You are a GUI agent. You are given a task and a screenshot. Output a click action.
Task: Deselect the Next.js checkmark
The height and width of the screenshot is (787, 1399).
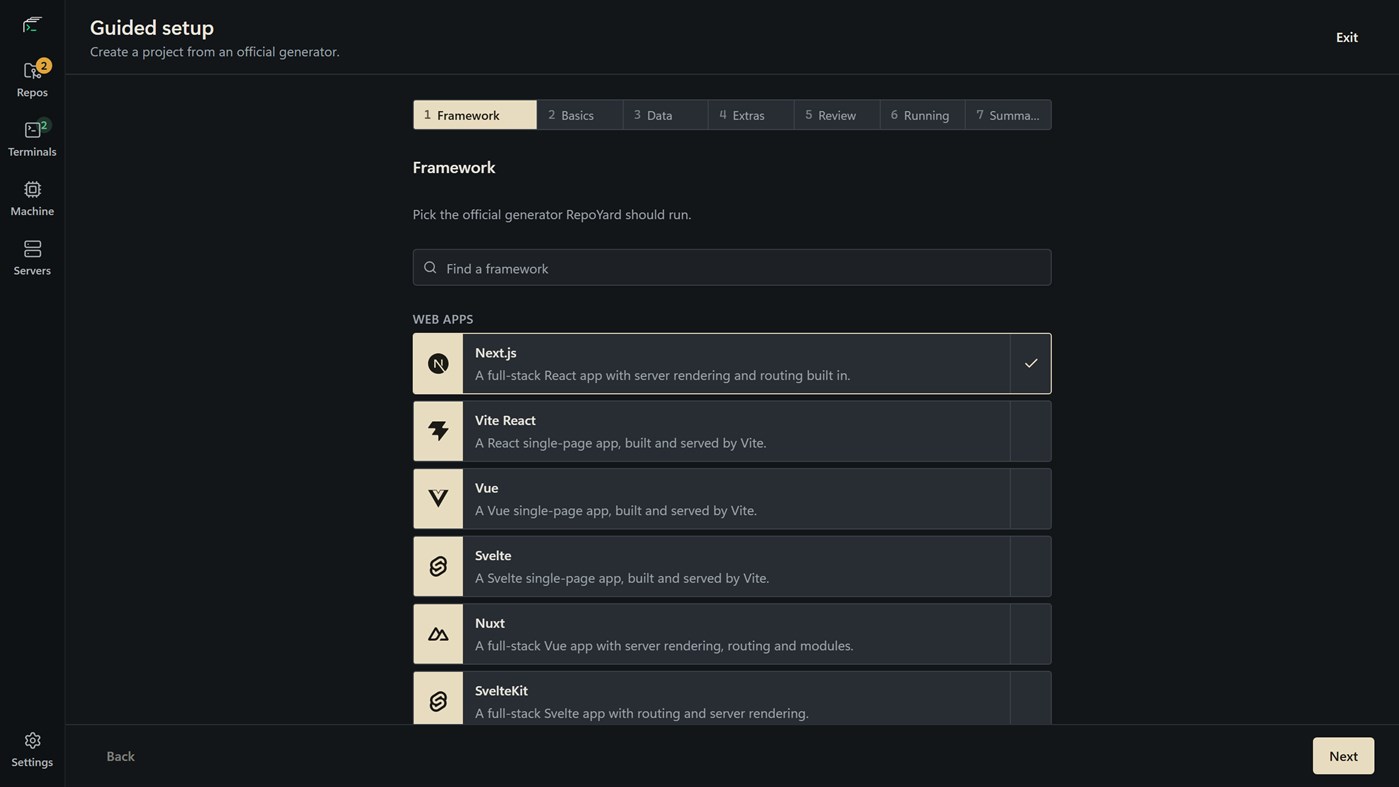pyautogui.click(x=1031, y=364)
